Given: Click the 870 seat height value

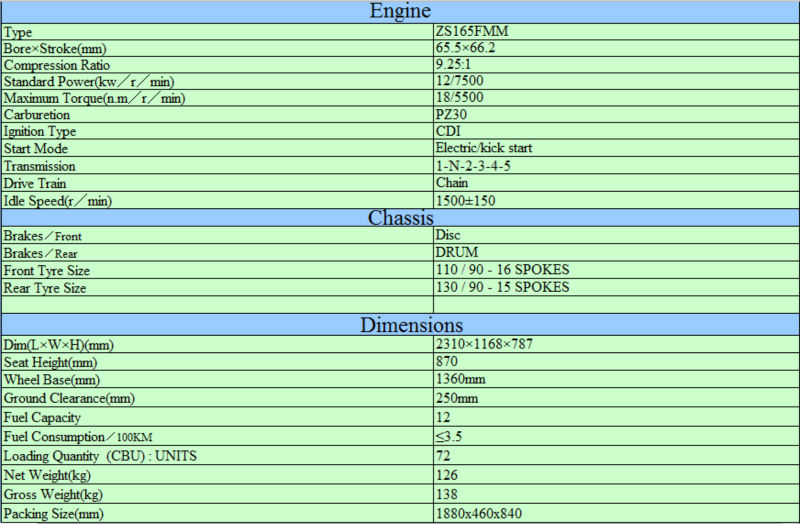Looking at the screenshot, I should click(x=446, y=361).
